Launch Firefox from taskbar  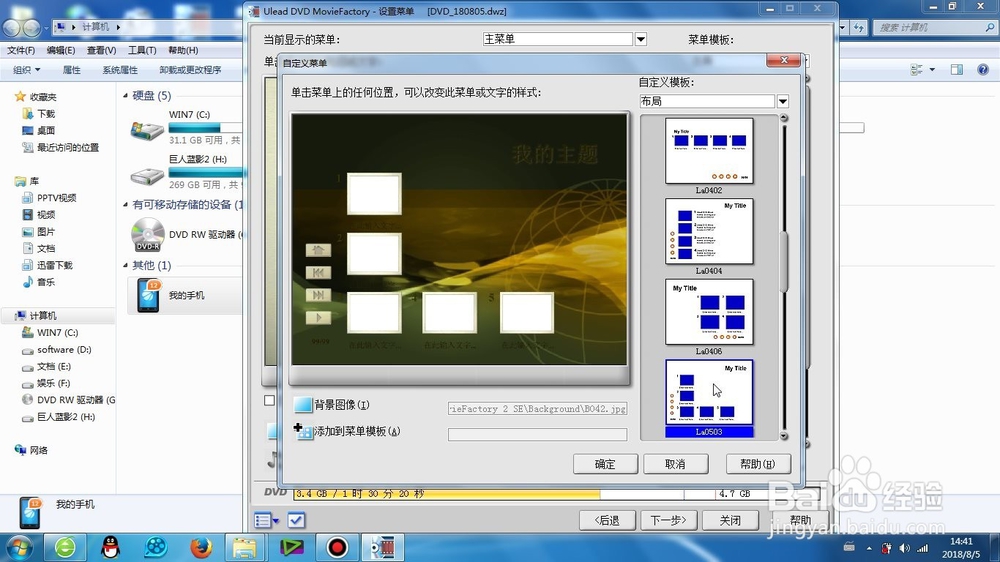point(201,547)
